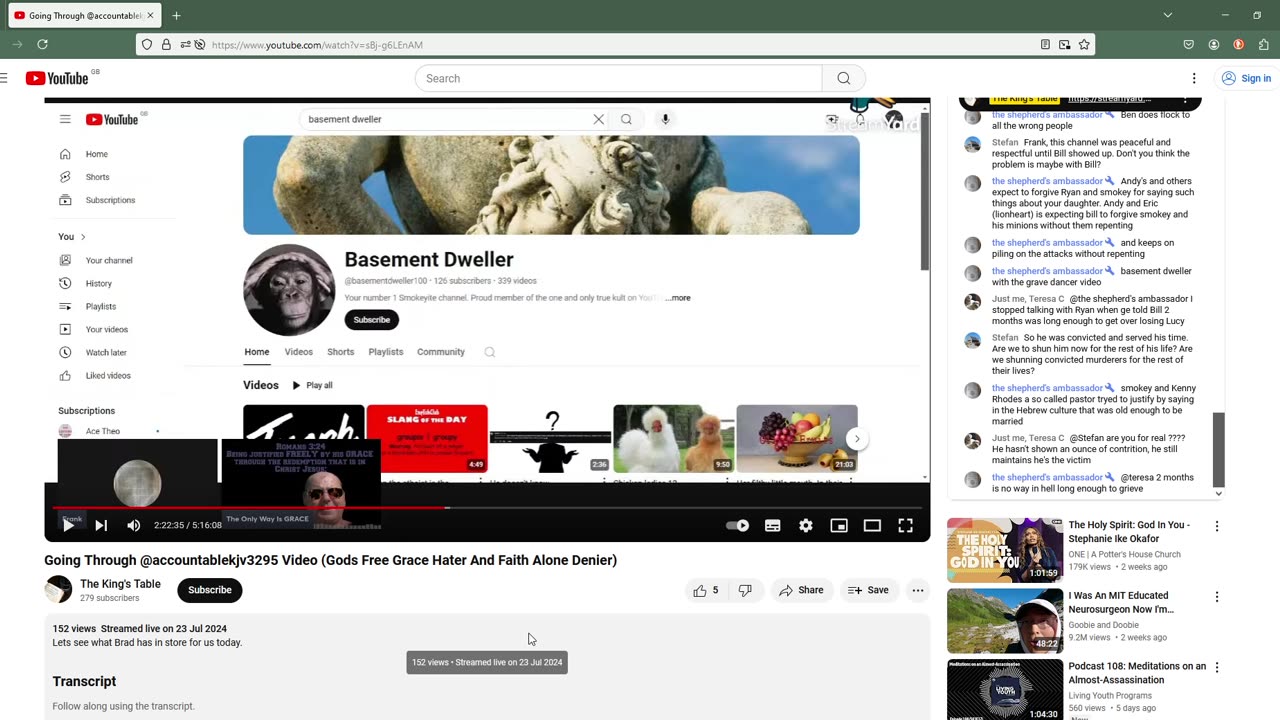Switch to miniplayer mode
Viewport: 1280px width, 720px height.
(x=839, y=525)
